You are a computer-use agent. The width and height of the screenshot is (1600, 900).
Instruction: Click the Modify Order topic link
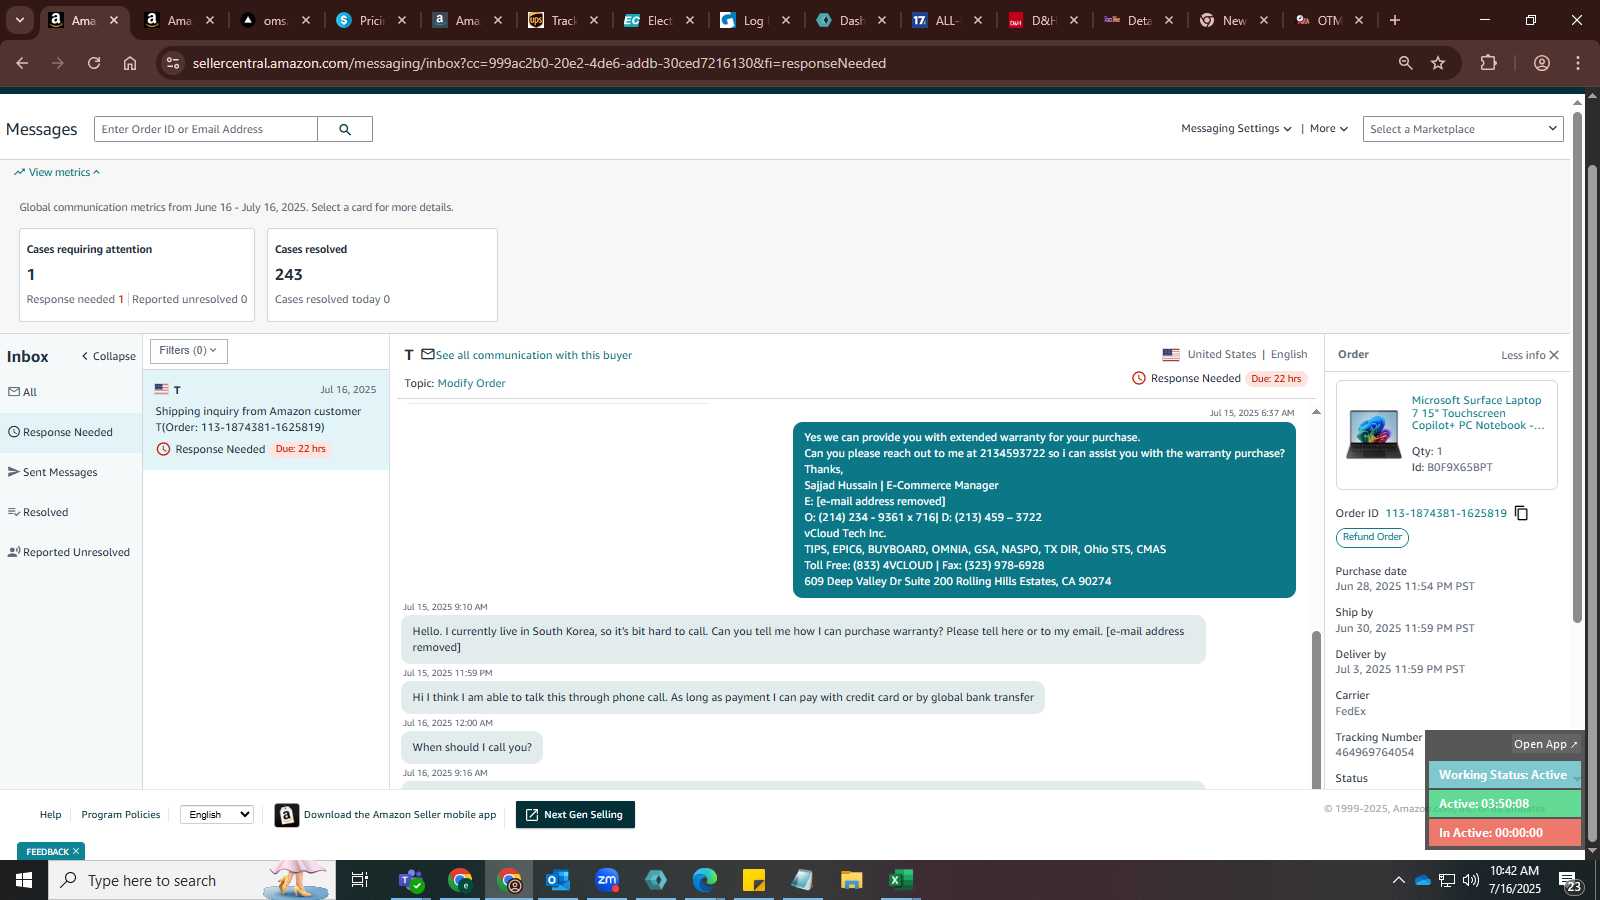click(471, 383)
